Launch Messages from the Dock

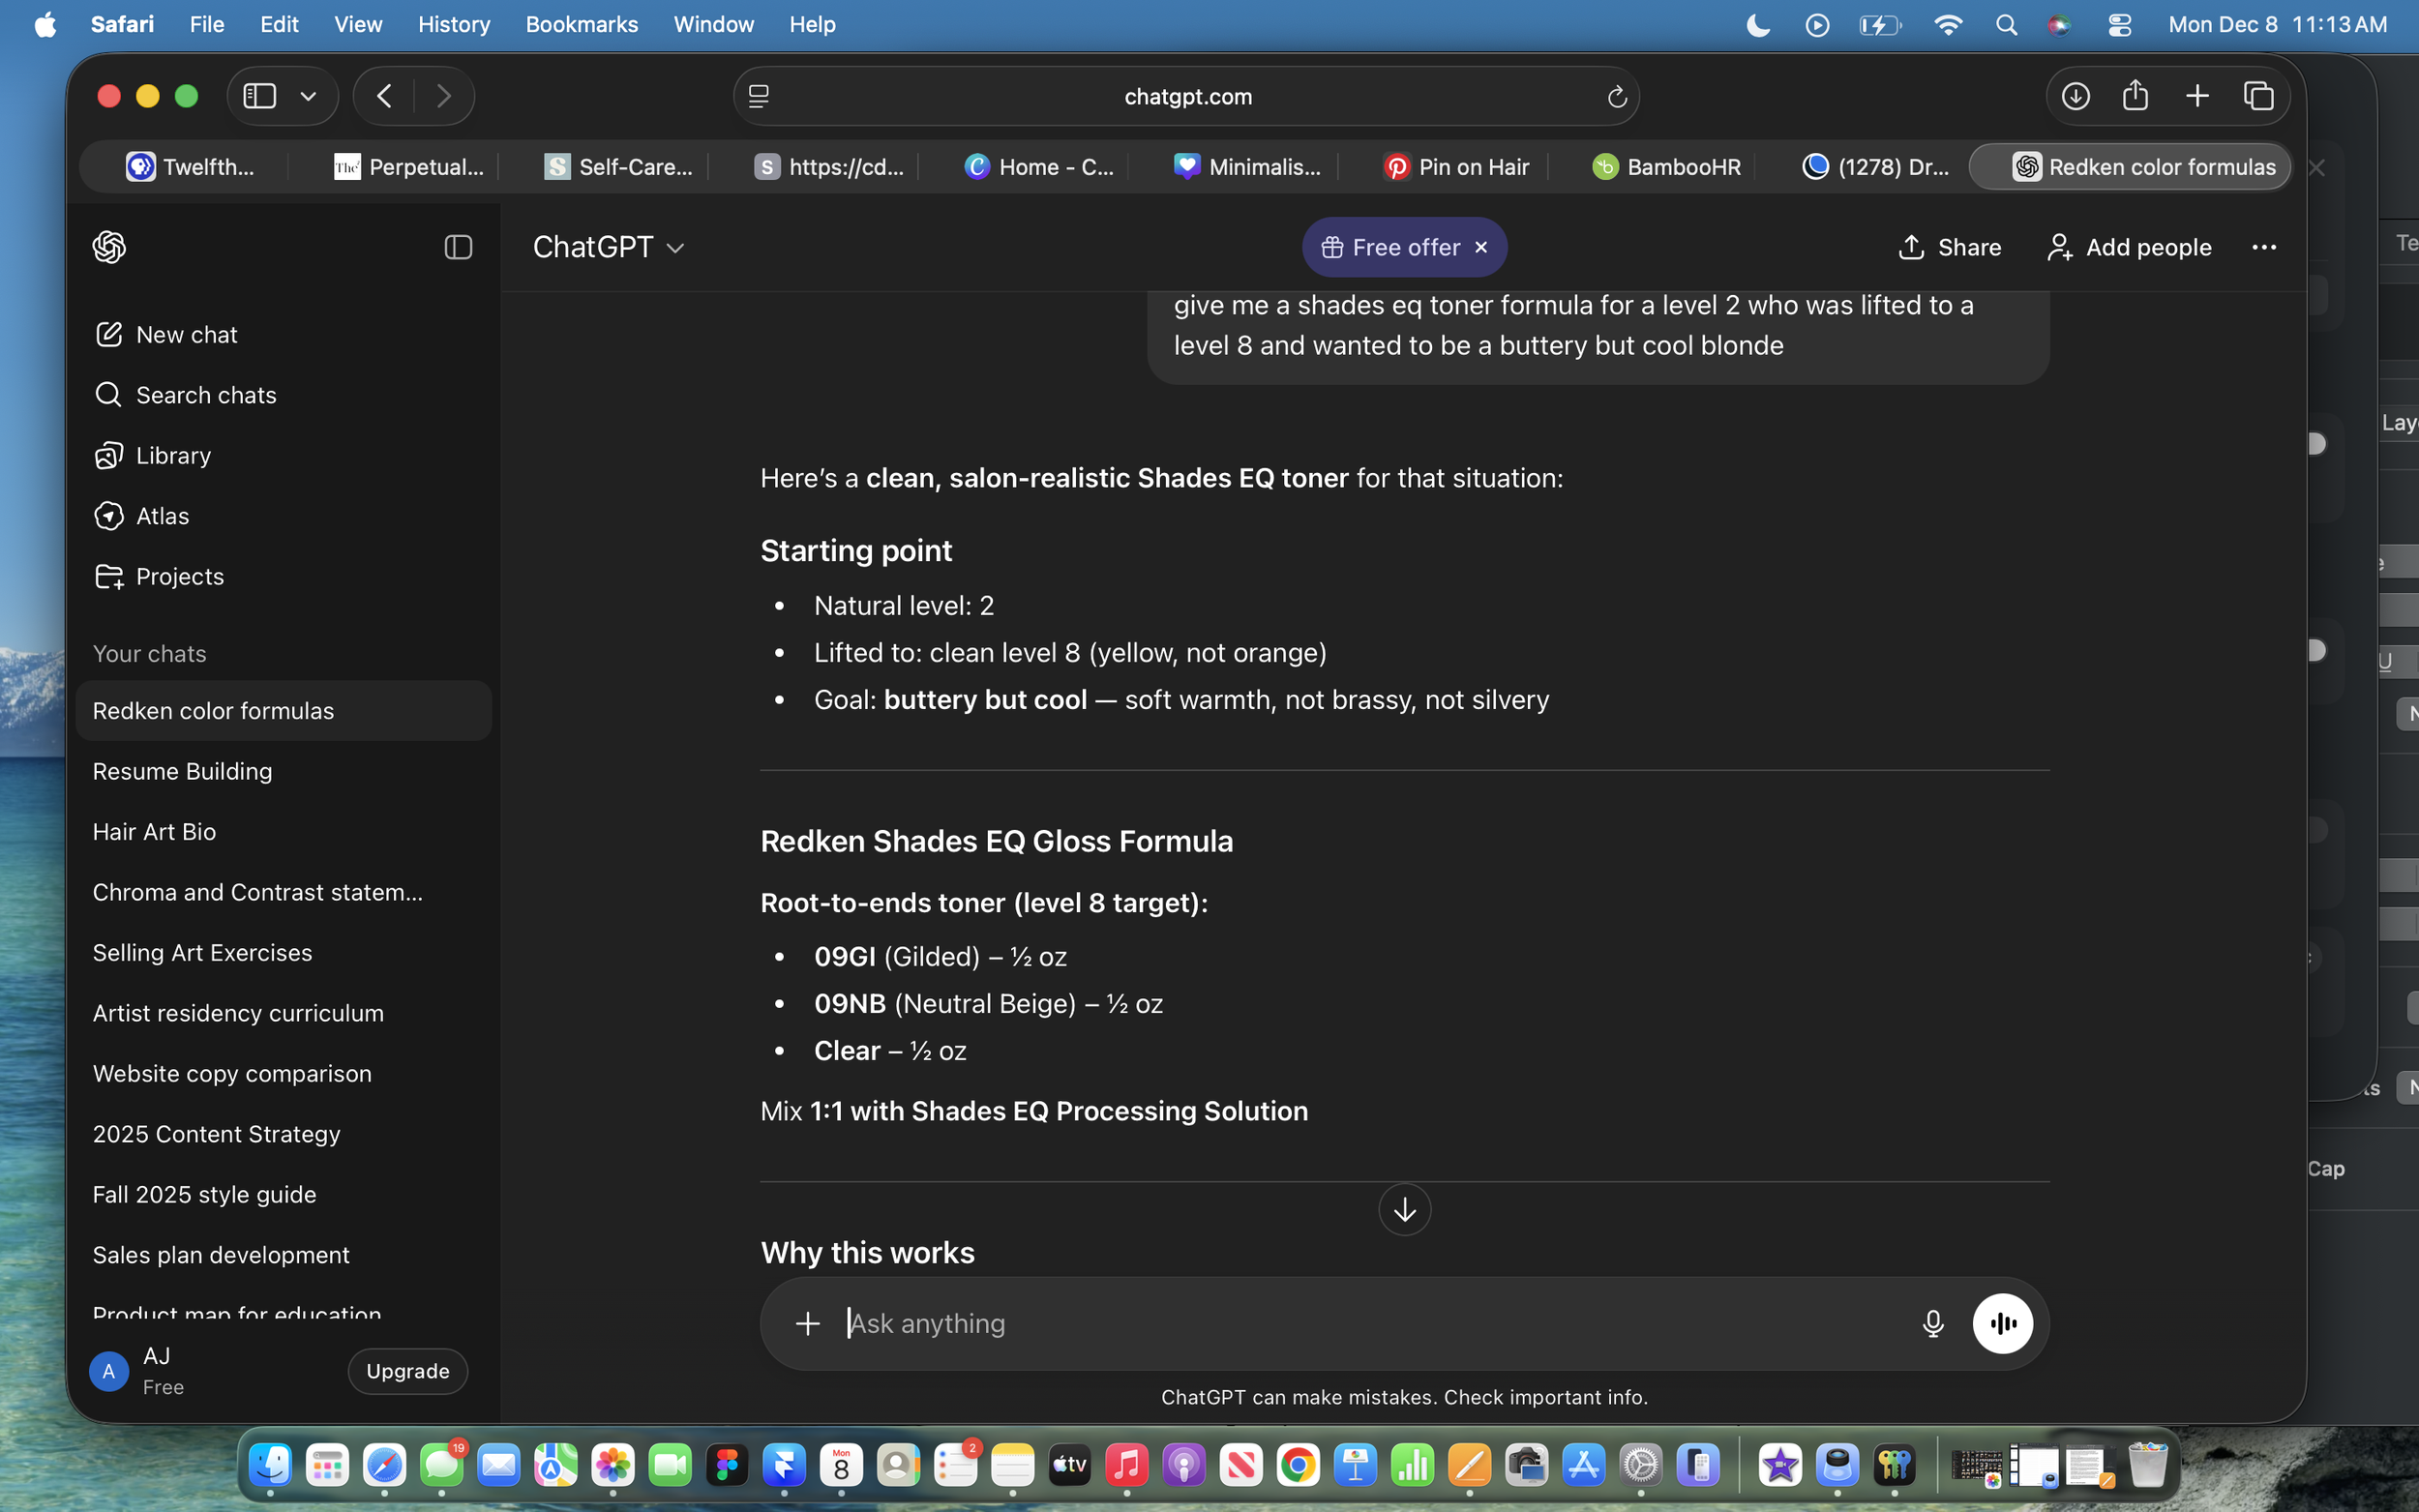tap(442, 1466)
